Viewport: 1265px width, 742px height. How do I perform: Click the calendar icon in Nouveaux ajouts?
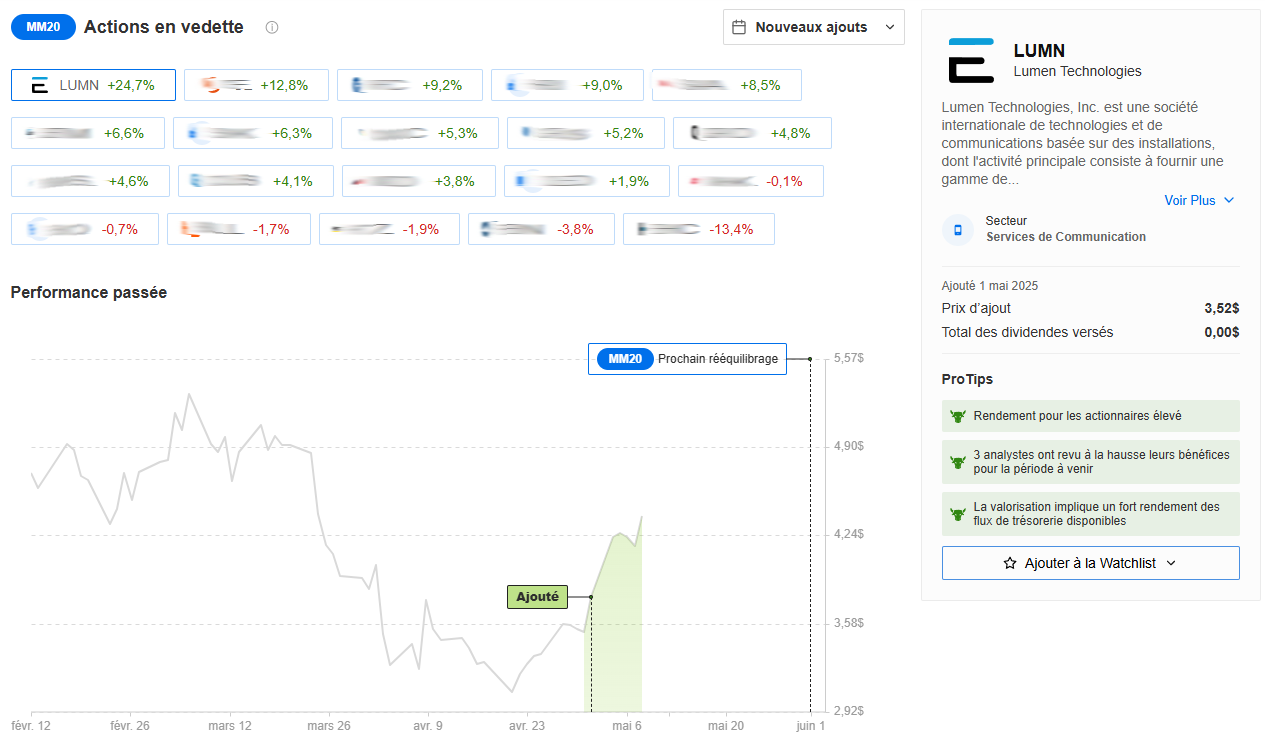tap(739, 27)
